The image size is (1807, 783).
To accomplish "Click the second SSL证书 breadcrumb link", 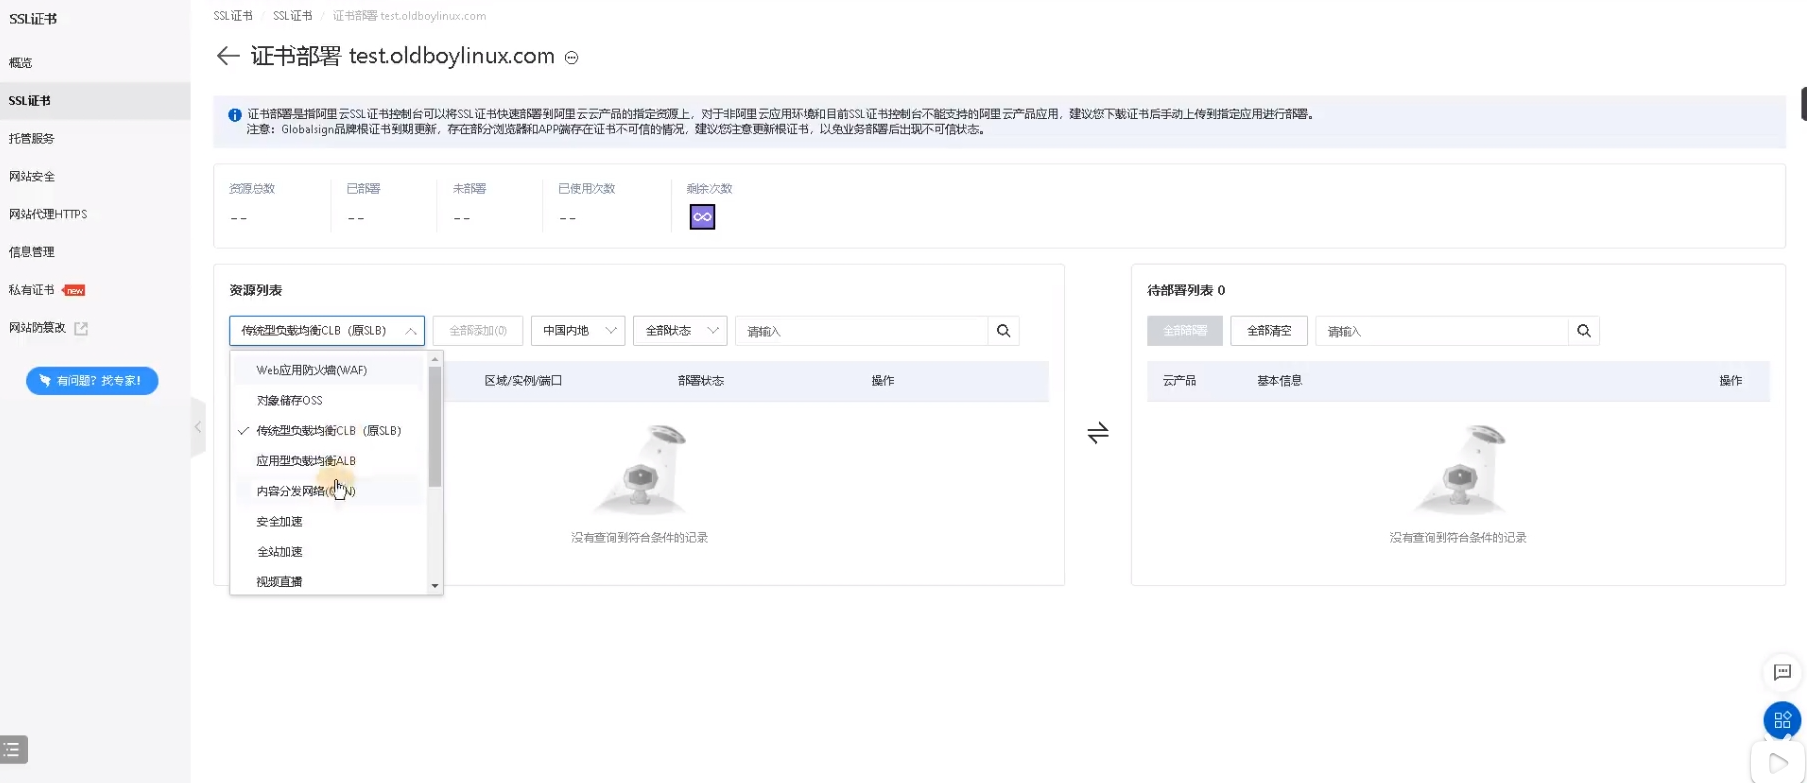I will 293,16.
